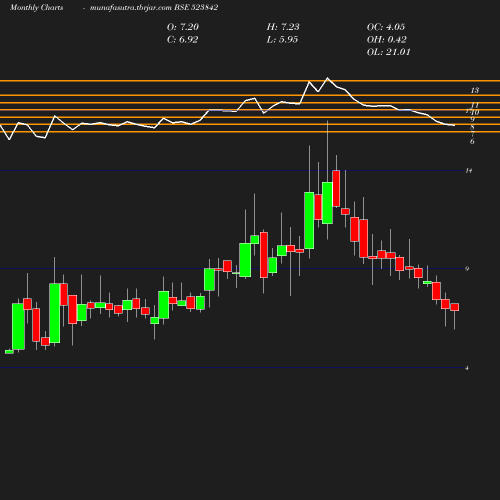
Task: Click the 'Monthly Charts' title text
Action: click(36, 8)
